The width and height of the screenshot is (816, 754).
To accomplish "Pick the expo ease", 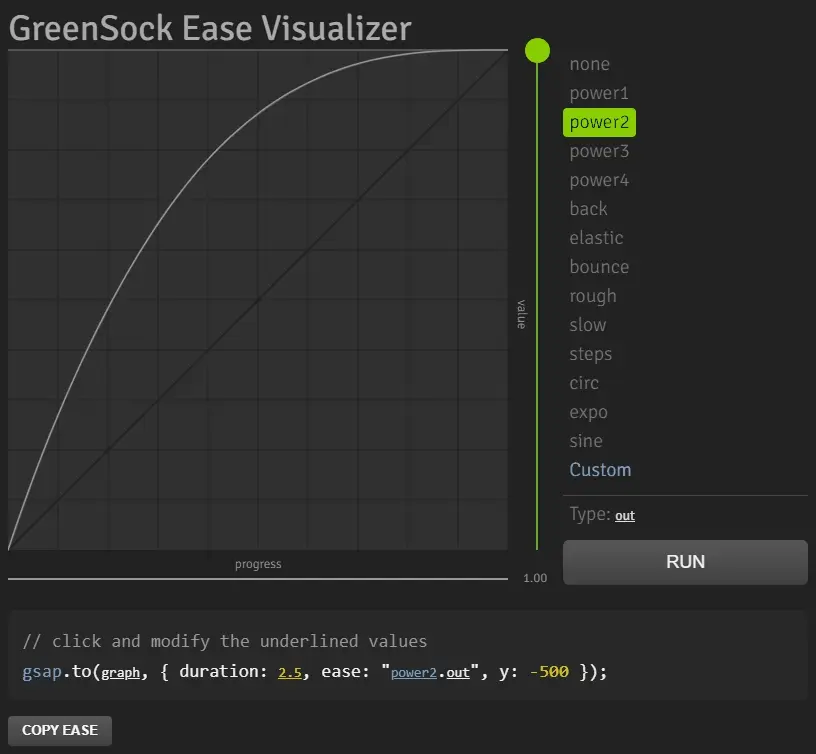I will 588,412.
